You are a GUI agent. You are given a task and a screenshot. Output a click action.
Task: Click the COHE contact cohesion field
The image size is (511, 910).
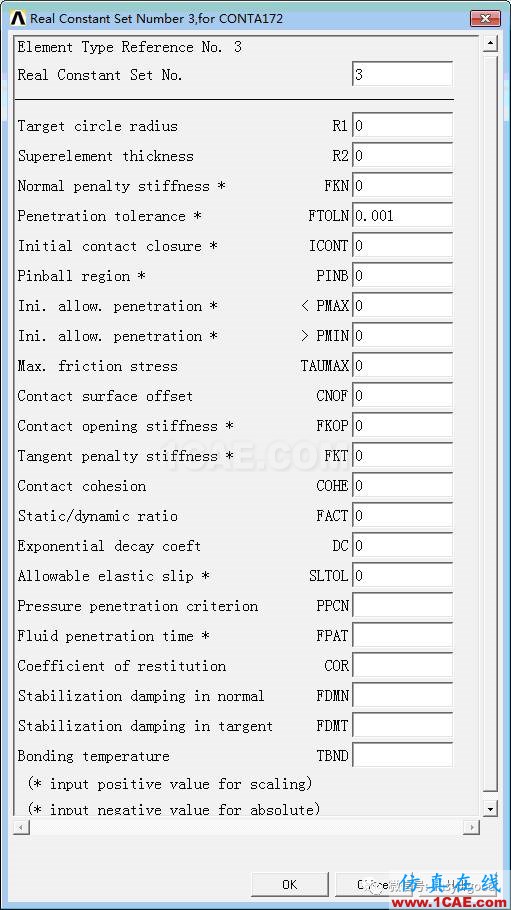point(402,486)
